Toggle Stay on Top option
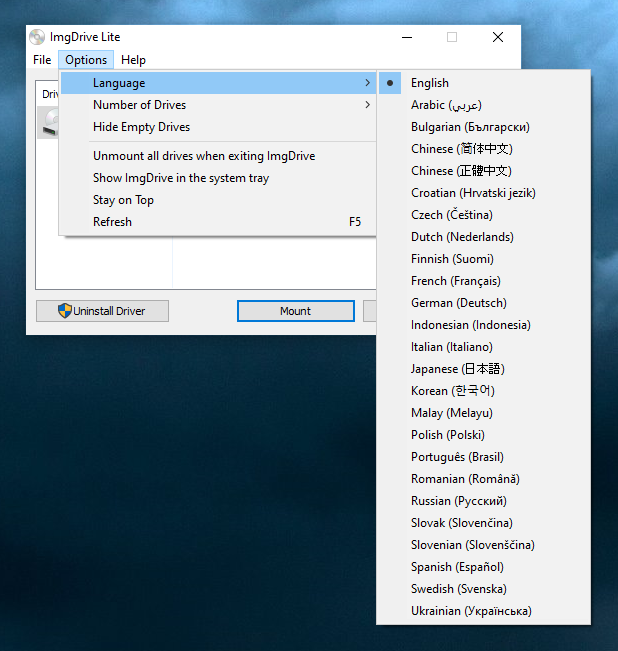The width and height of the screenshot is (618, 651). (x=218, y=200)
